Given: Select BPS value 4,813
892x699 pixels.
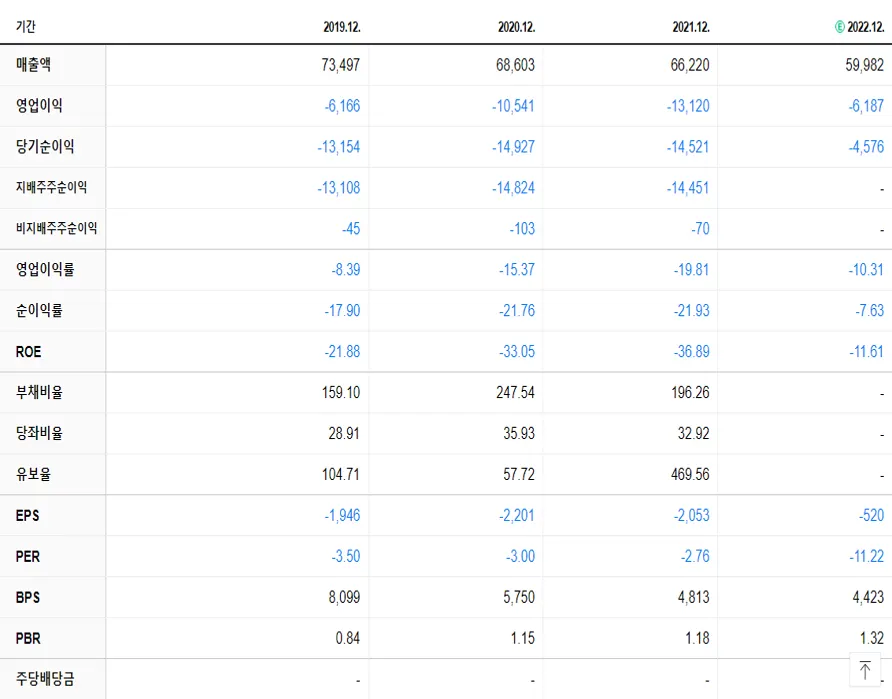Looking at the screenshot, I should (x=693, y=597).
